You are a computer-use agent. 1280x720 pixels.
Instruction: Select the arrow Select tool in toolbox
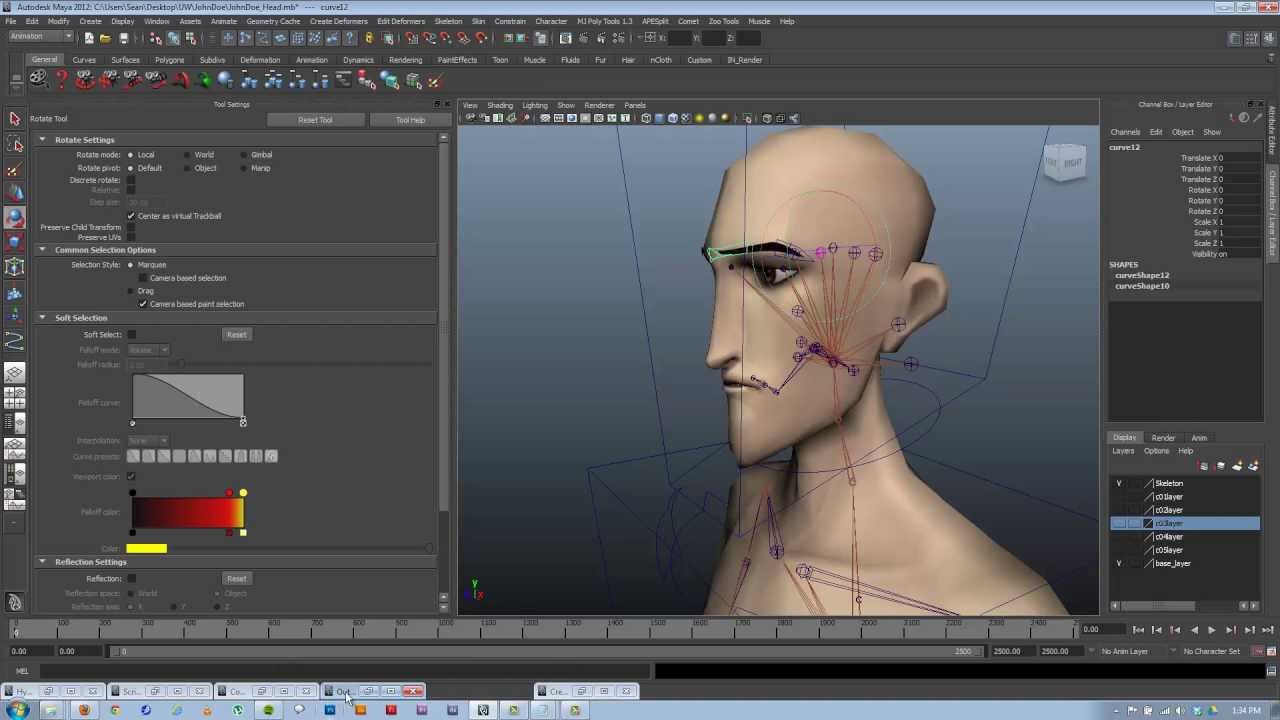point(15,119)
